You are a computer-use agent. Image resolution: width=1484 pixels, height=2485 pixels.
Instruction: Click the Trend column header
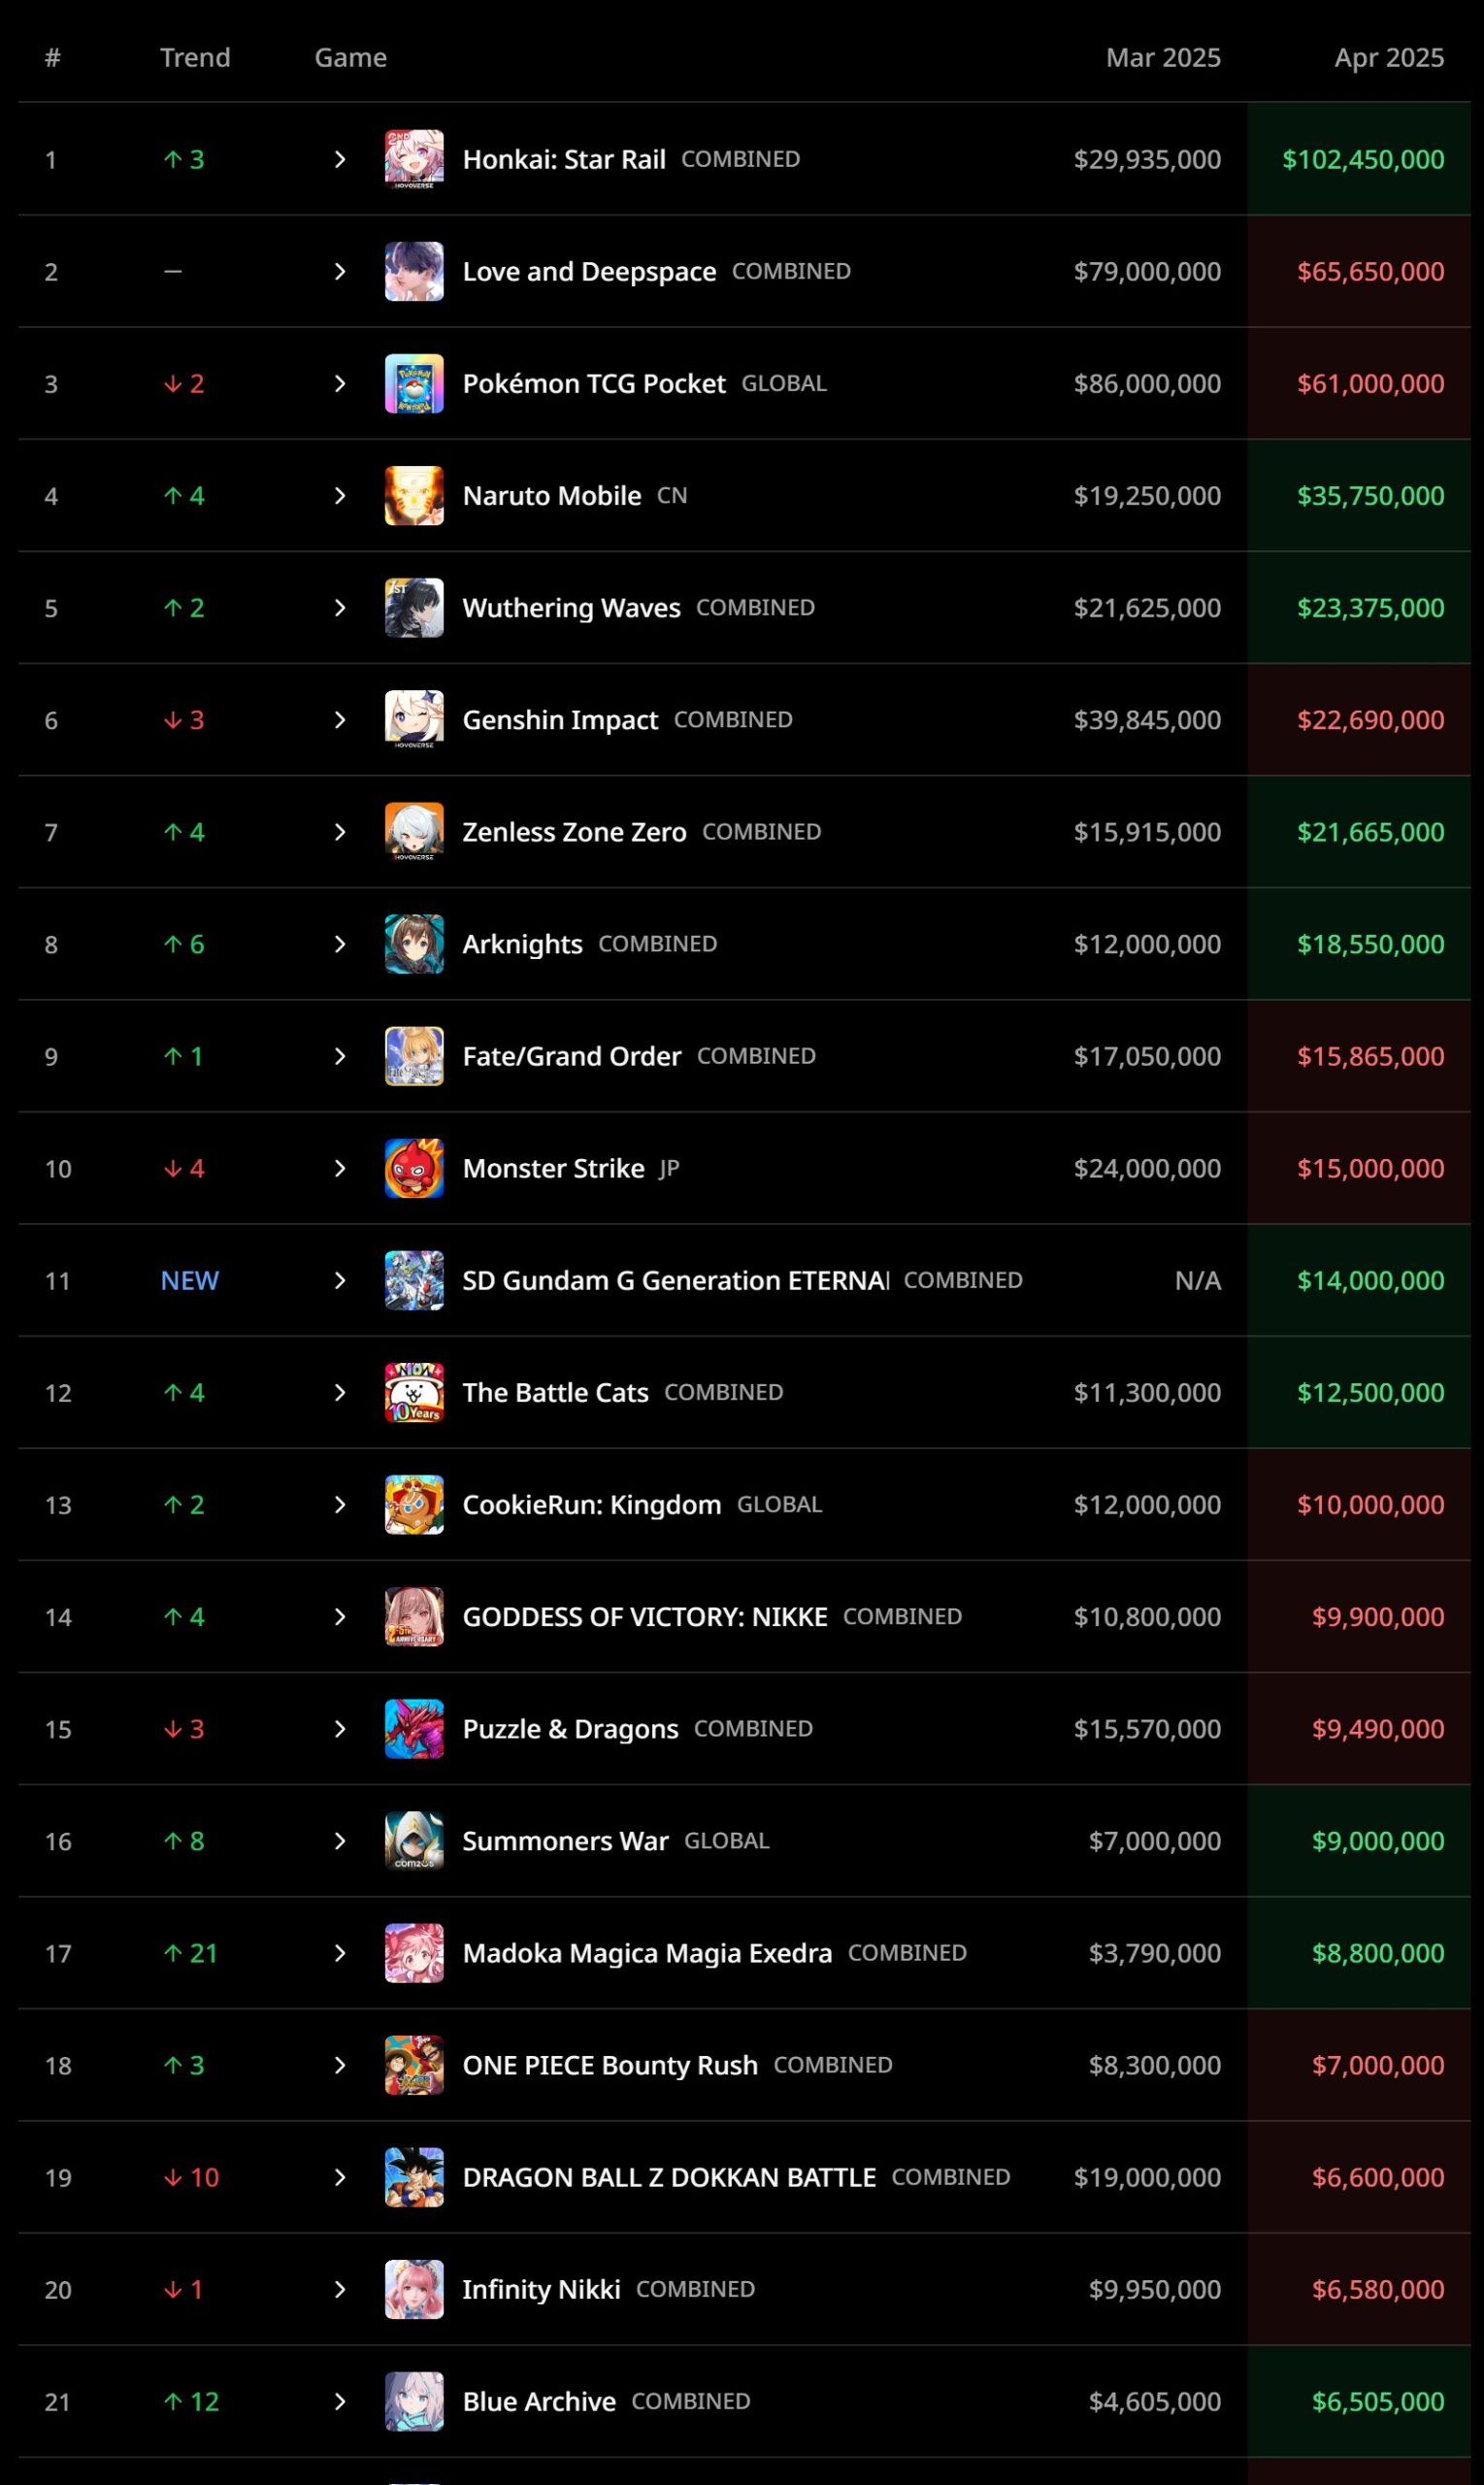[x=195, y=58]
